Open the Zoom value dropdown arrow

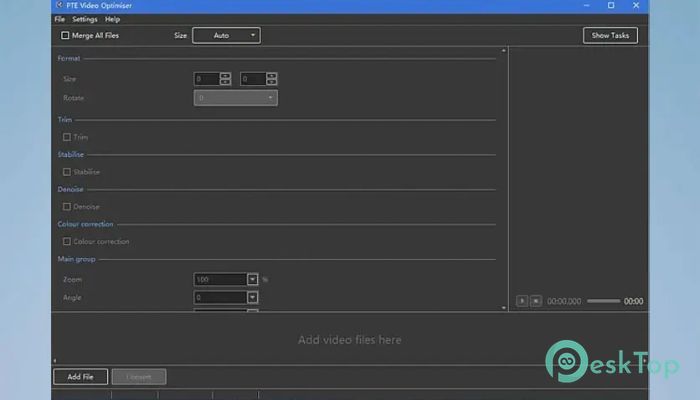pyautogui.click(x=253, y=279)
